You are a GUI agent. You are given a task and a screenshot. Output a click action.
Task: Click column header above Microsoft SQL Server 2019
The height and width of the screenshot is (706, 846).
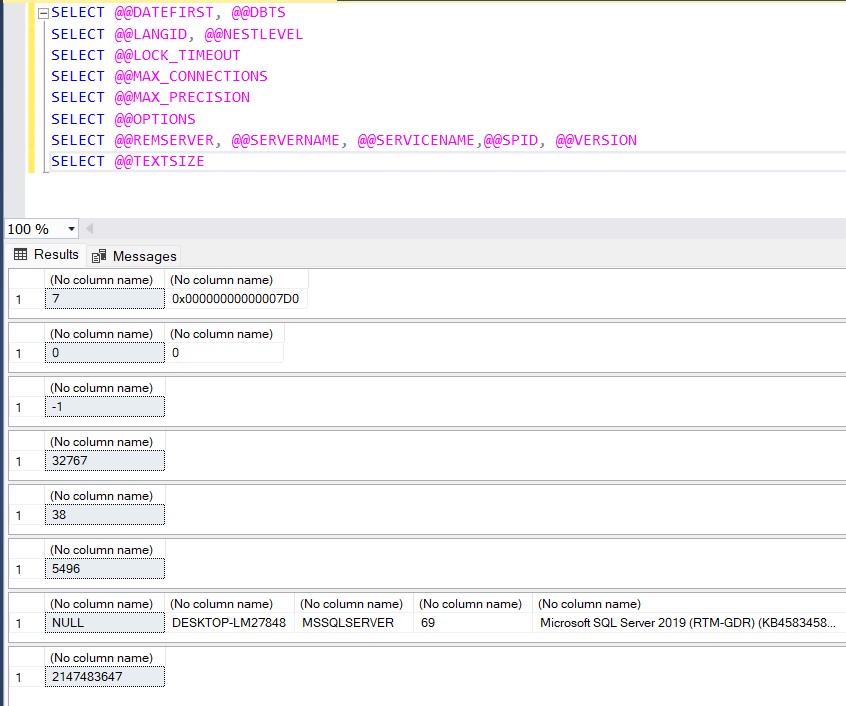click(x=690, y=604)
